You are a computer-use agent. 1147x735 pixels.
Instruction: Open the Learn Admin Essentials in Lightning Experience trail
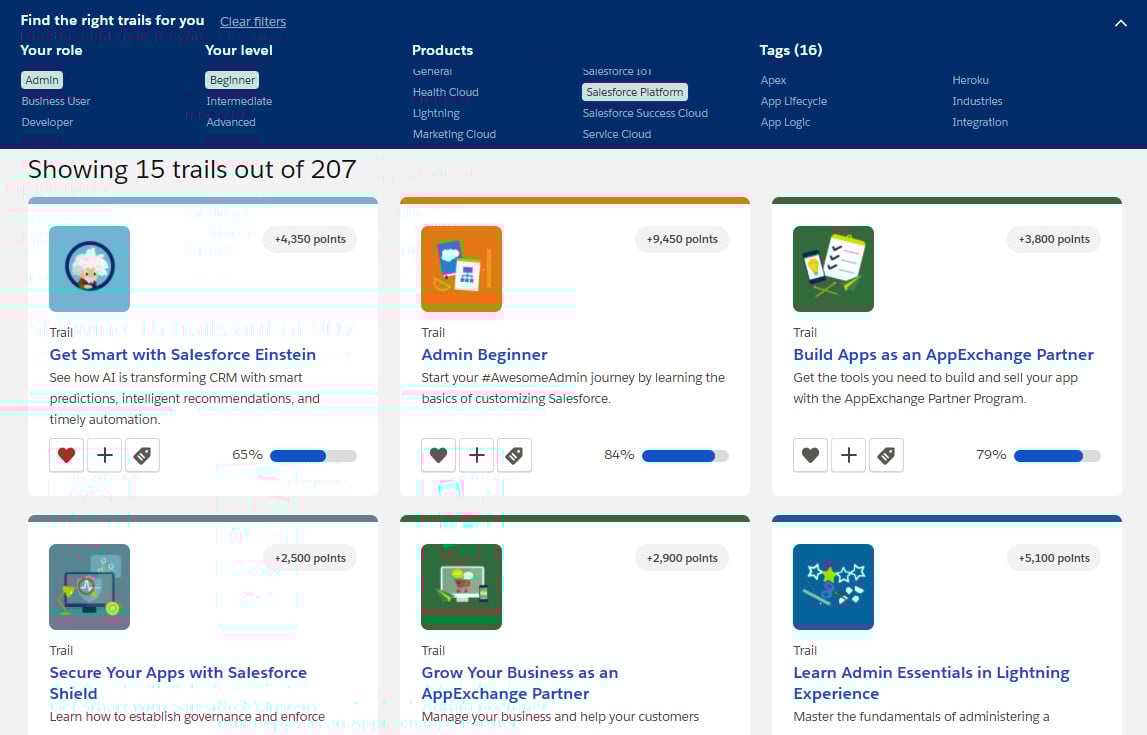[x=931, y=683]
